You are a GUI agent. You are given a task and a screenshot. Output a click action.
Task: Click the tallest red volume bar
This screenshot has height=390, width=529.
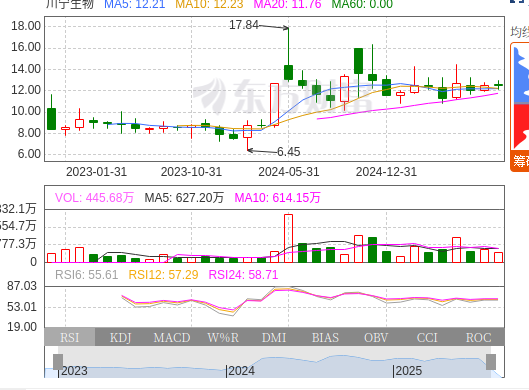point(288,238)
